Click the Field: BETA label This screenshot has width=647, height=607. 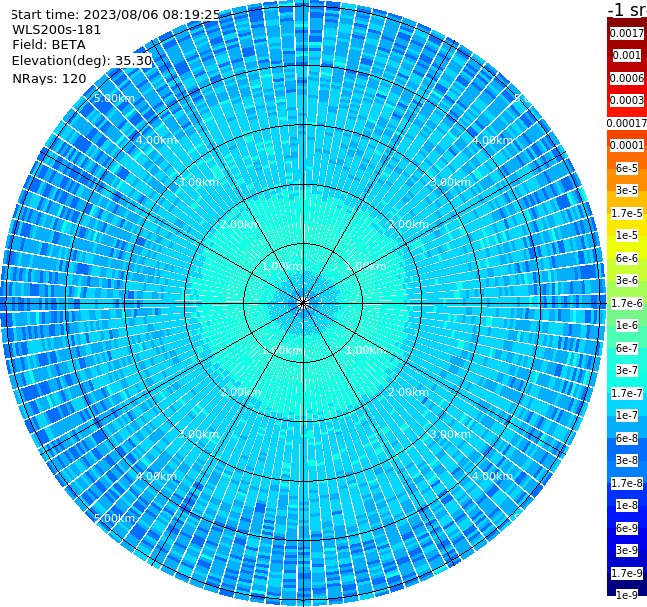(x=49, y=45)
